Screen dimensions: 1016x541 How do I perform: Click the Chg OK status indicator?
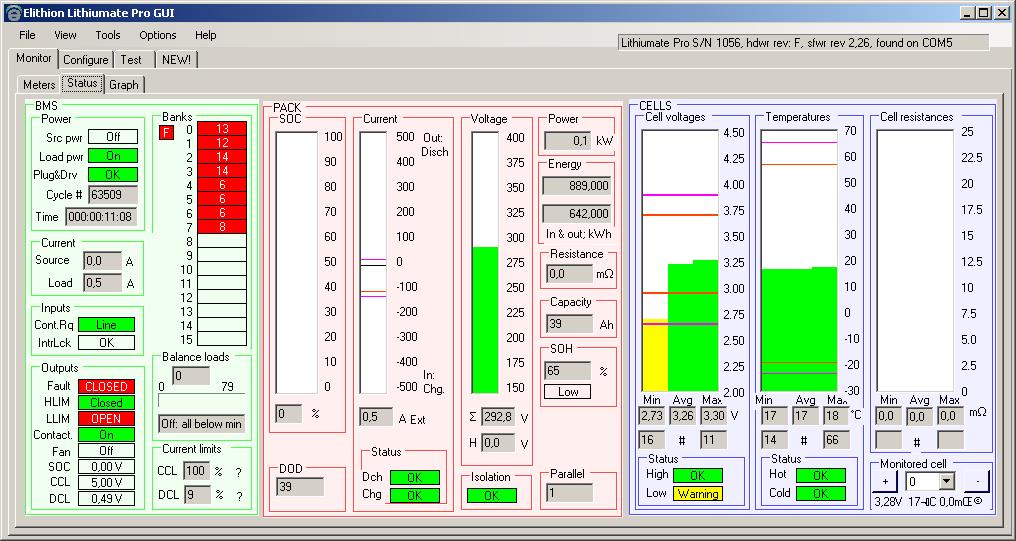pyautogui.click(x=415, y=495)
